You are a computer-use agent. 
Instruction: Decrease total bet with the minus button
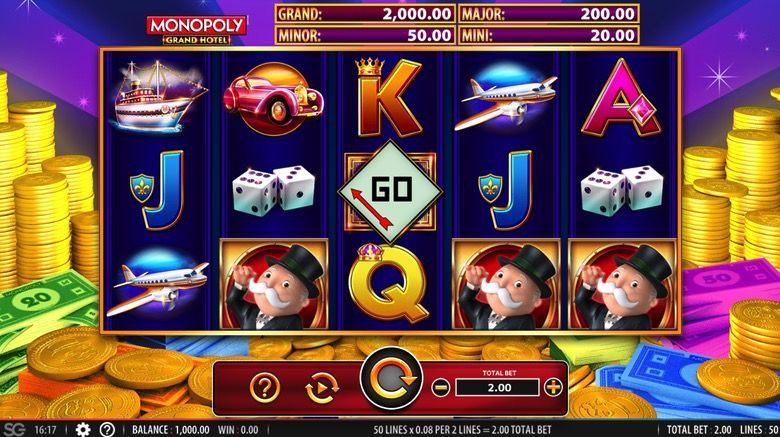[x=441, y=387]
